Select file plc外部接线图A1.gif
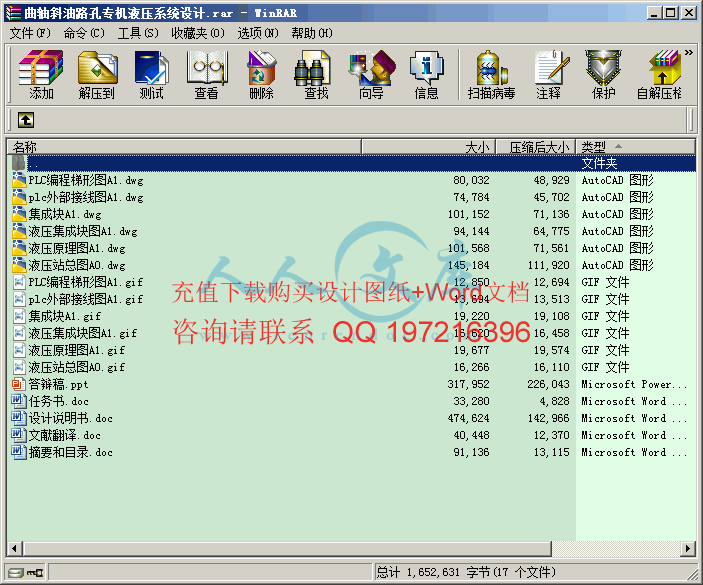Screen dimensions: 703x585 [352, 299]
